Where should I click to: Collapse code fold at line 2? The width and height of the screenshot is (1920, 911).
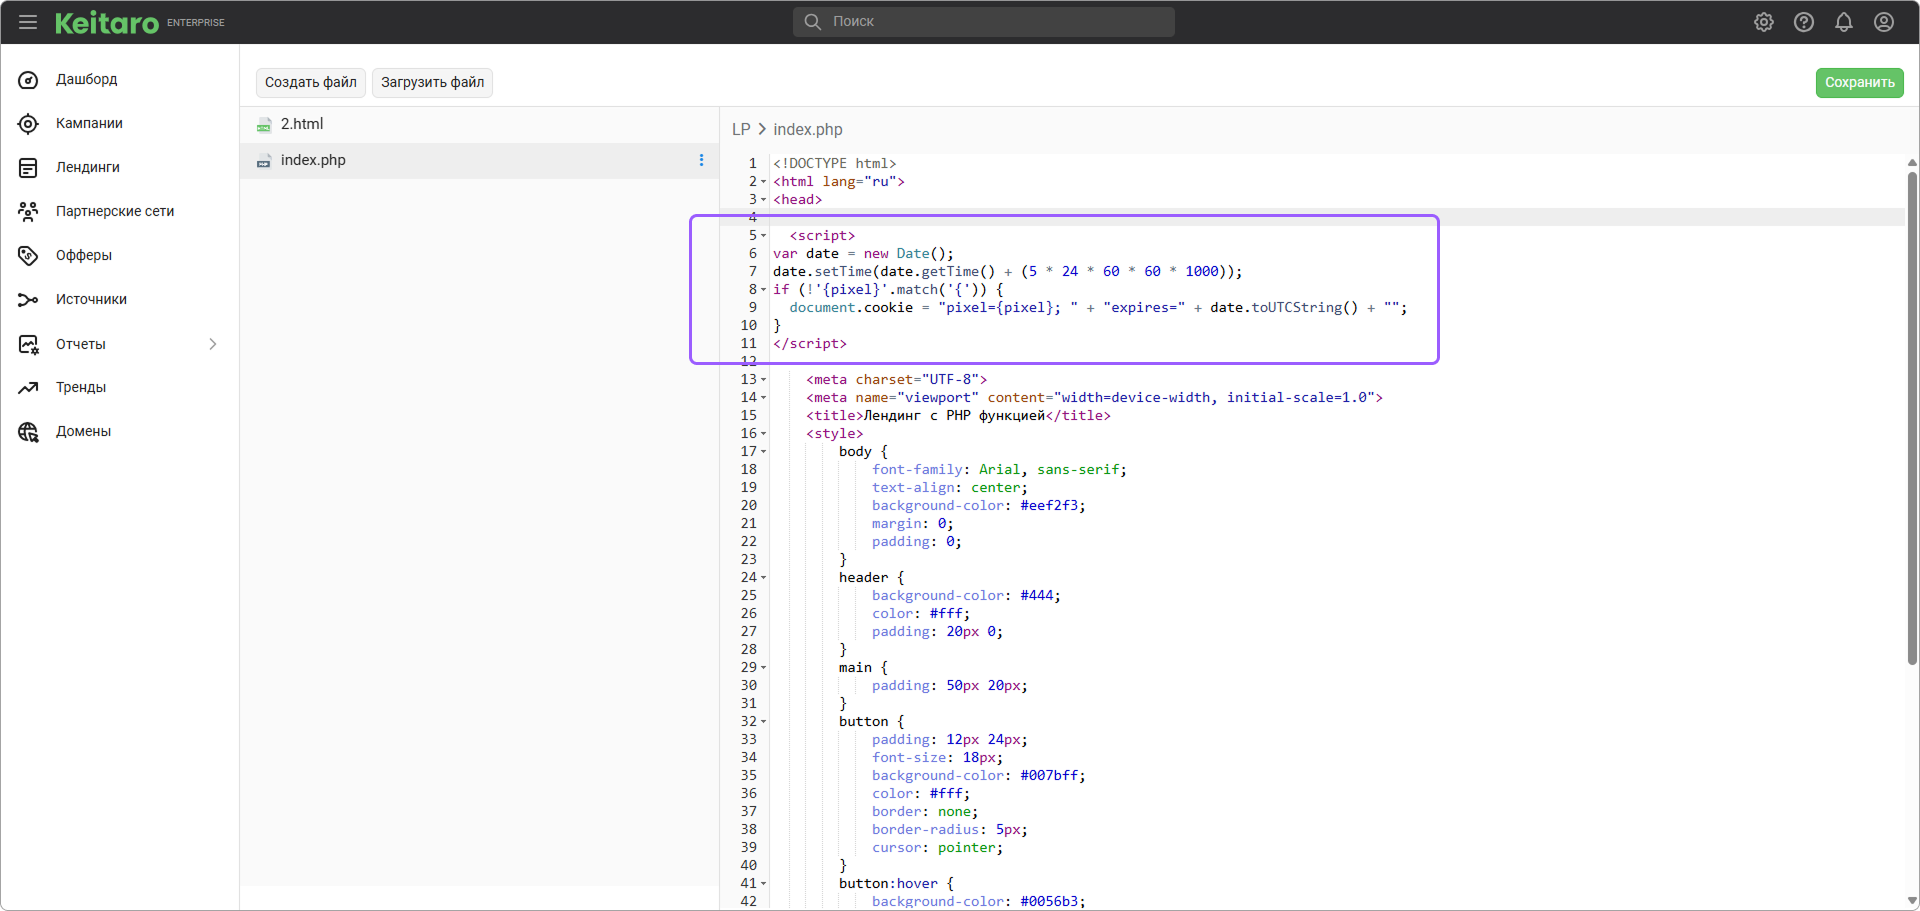pyautogui.click(x=764, y=182)
